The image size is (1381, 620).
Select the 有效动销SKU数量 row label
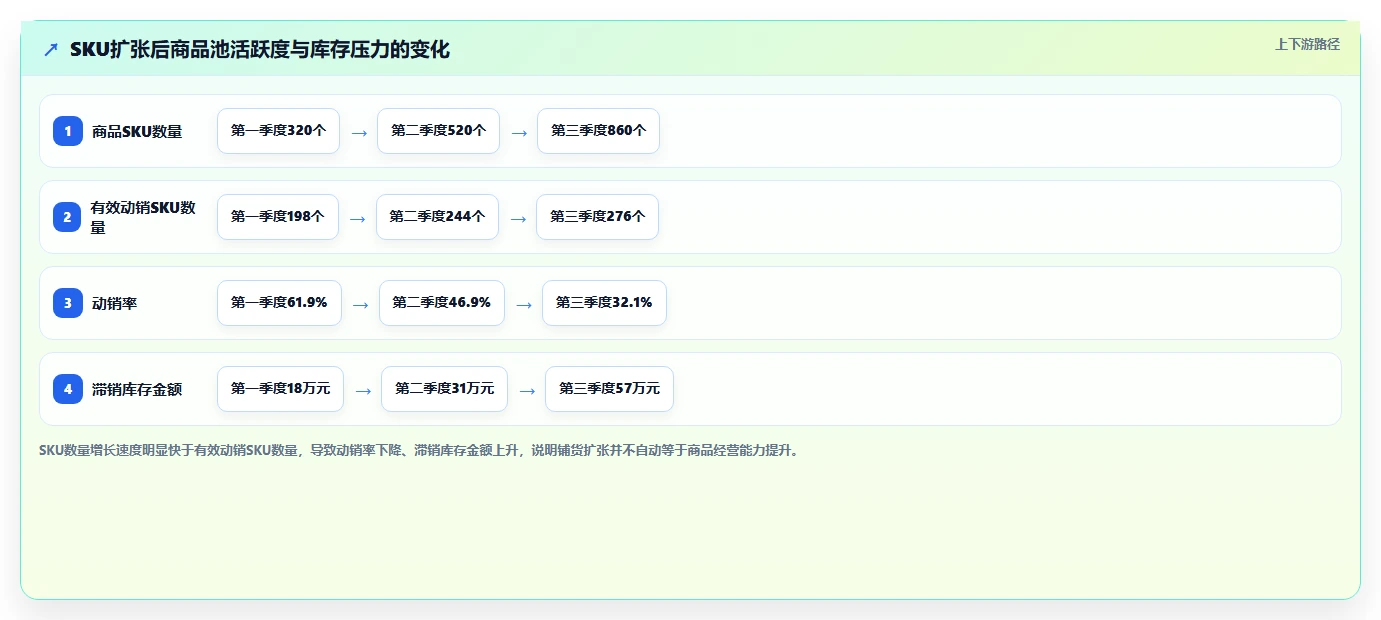coord(143,217)
